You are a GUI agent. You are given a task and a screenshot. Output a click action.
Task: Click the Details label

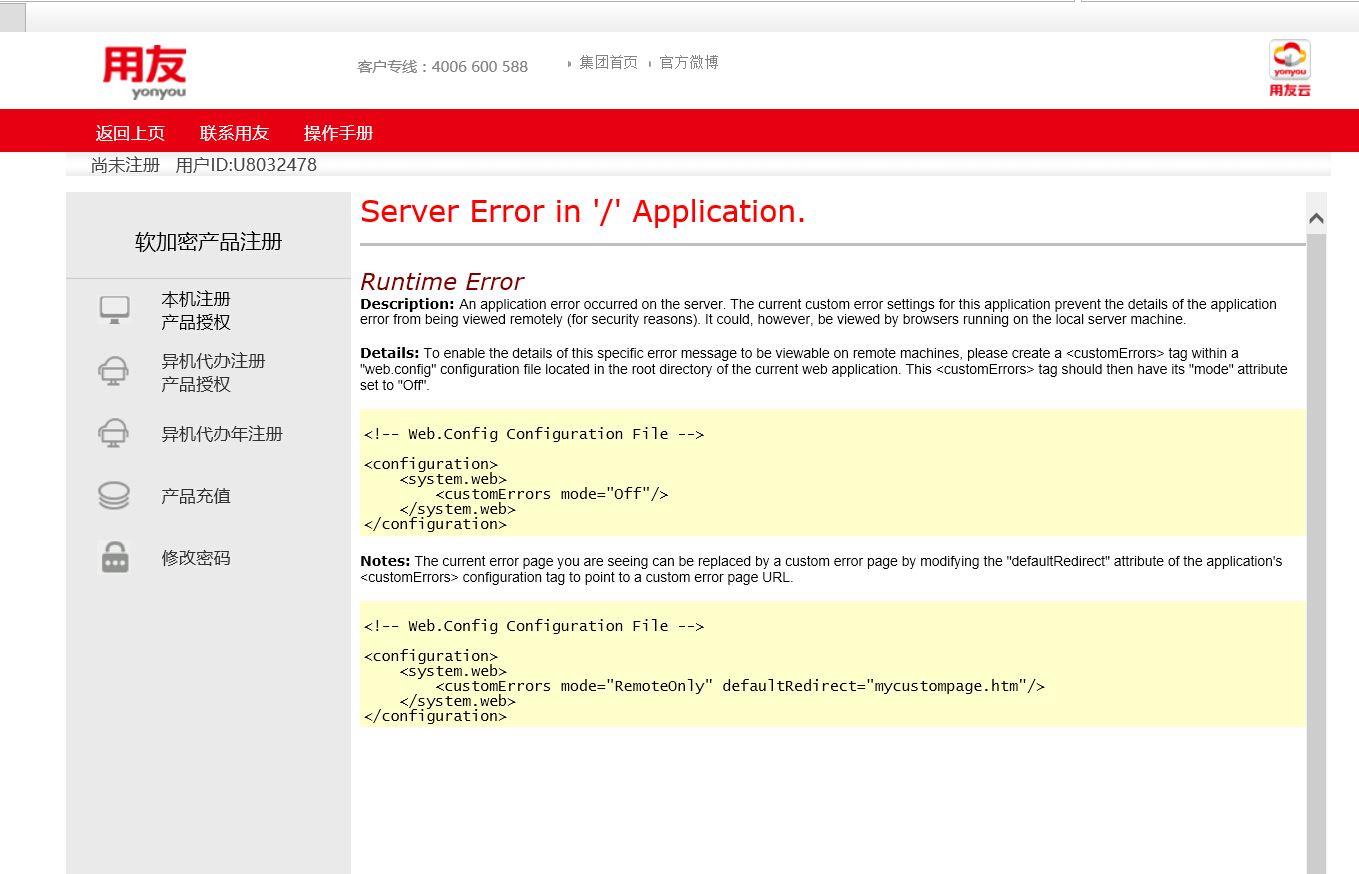390,353
